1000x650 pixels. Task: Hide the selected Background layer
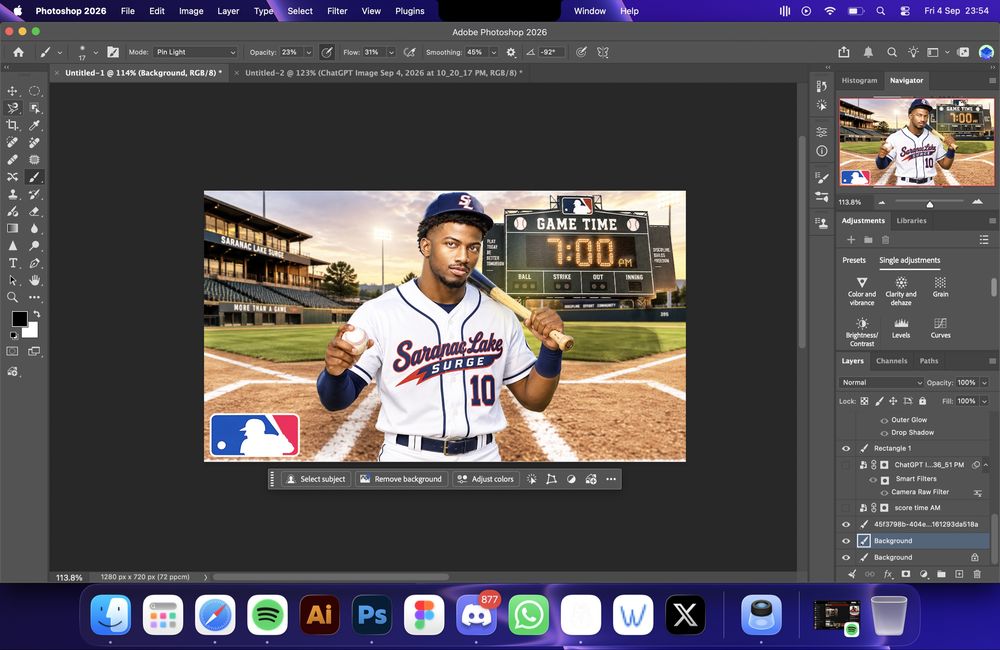tap(846, 541)
